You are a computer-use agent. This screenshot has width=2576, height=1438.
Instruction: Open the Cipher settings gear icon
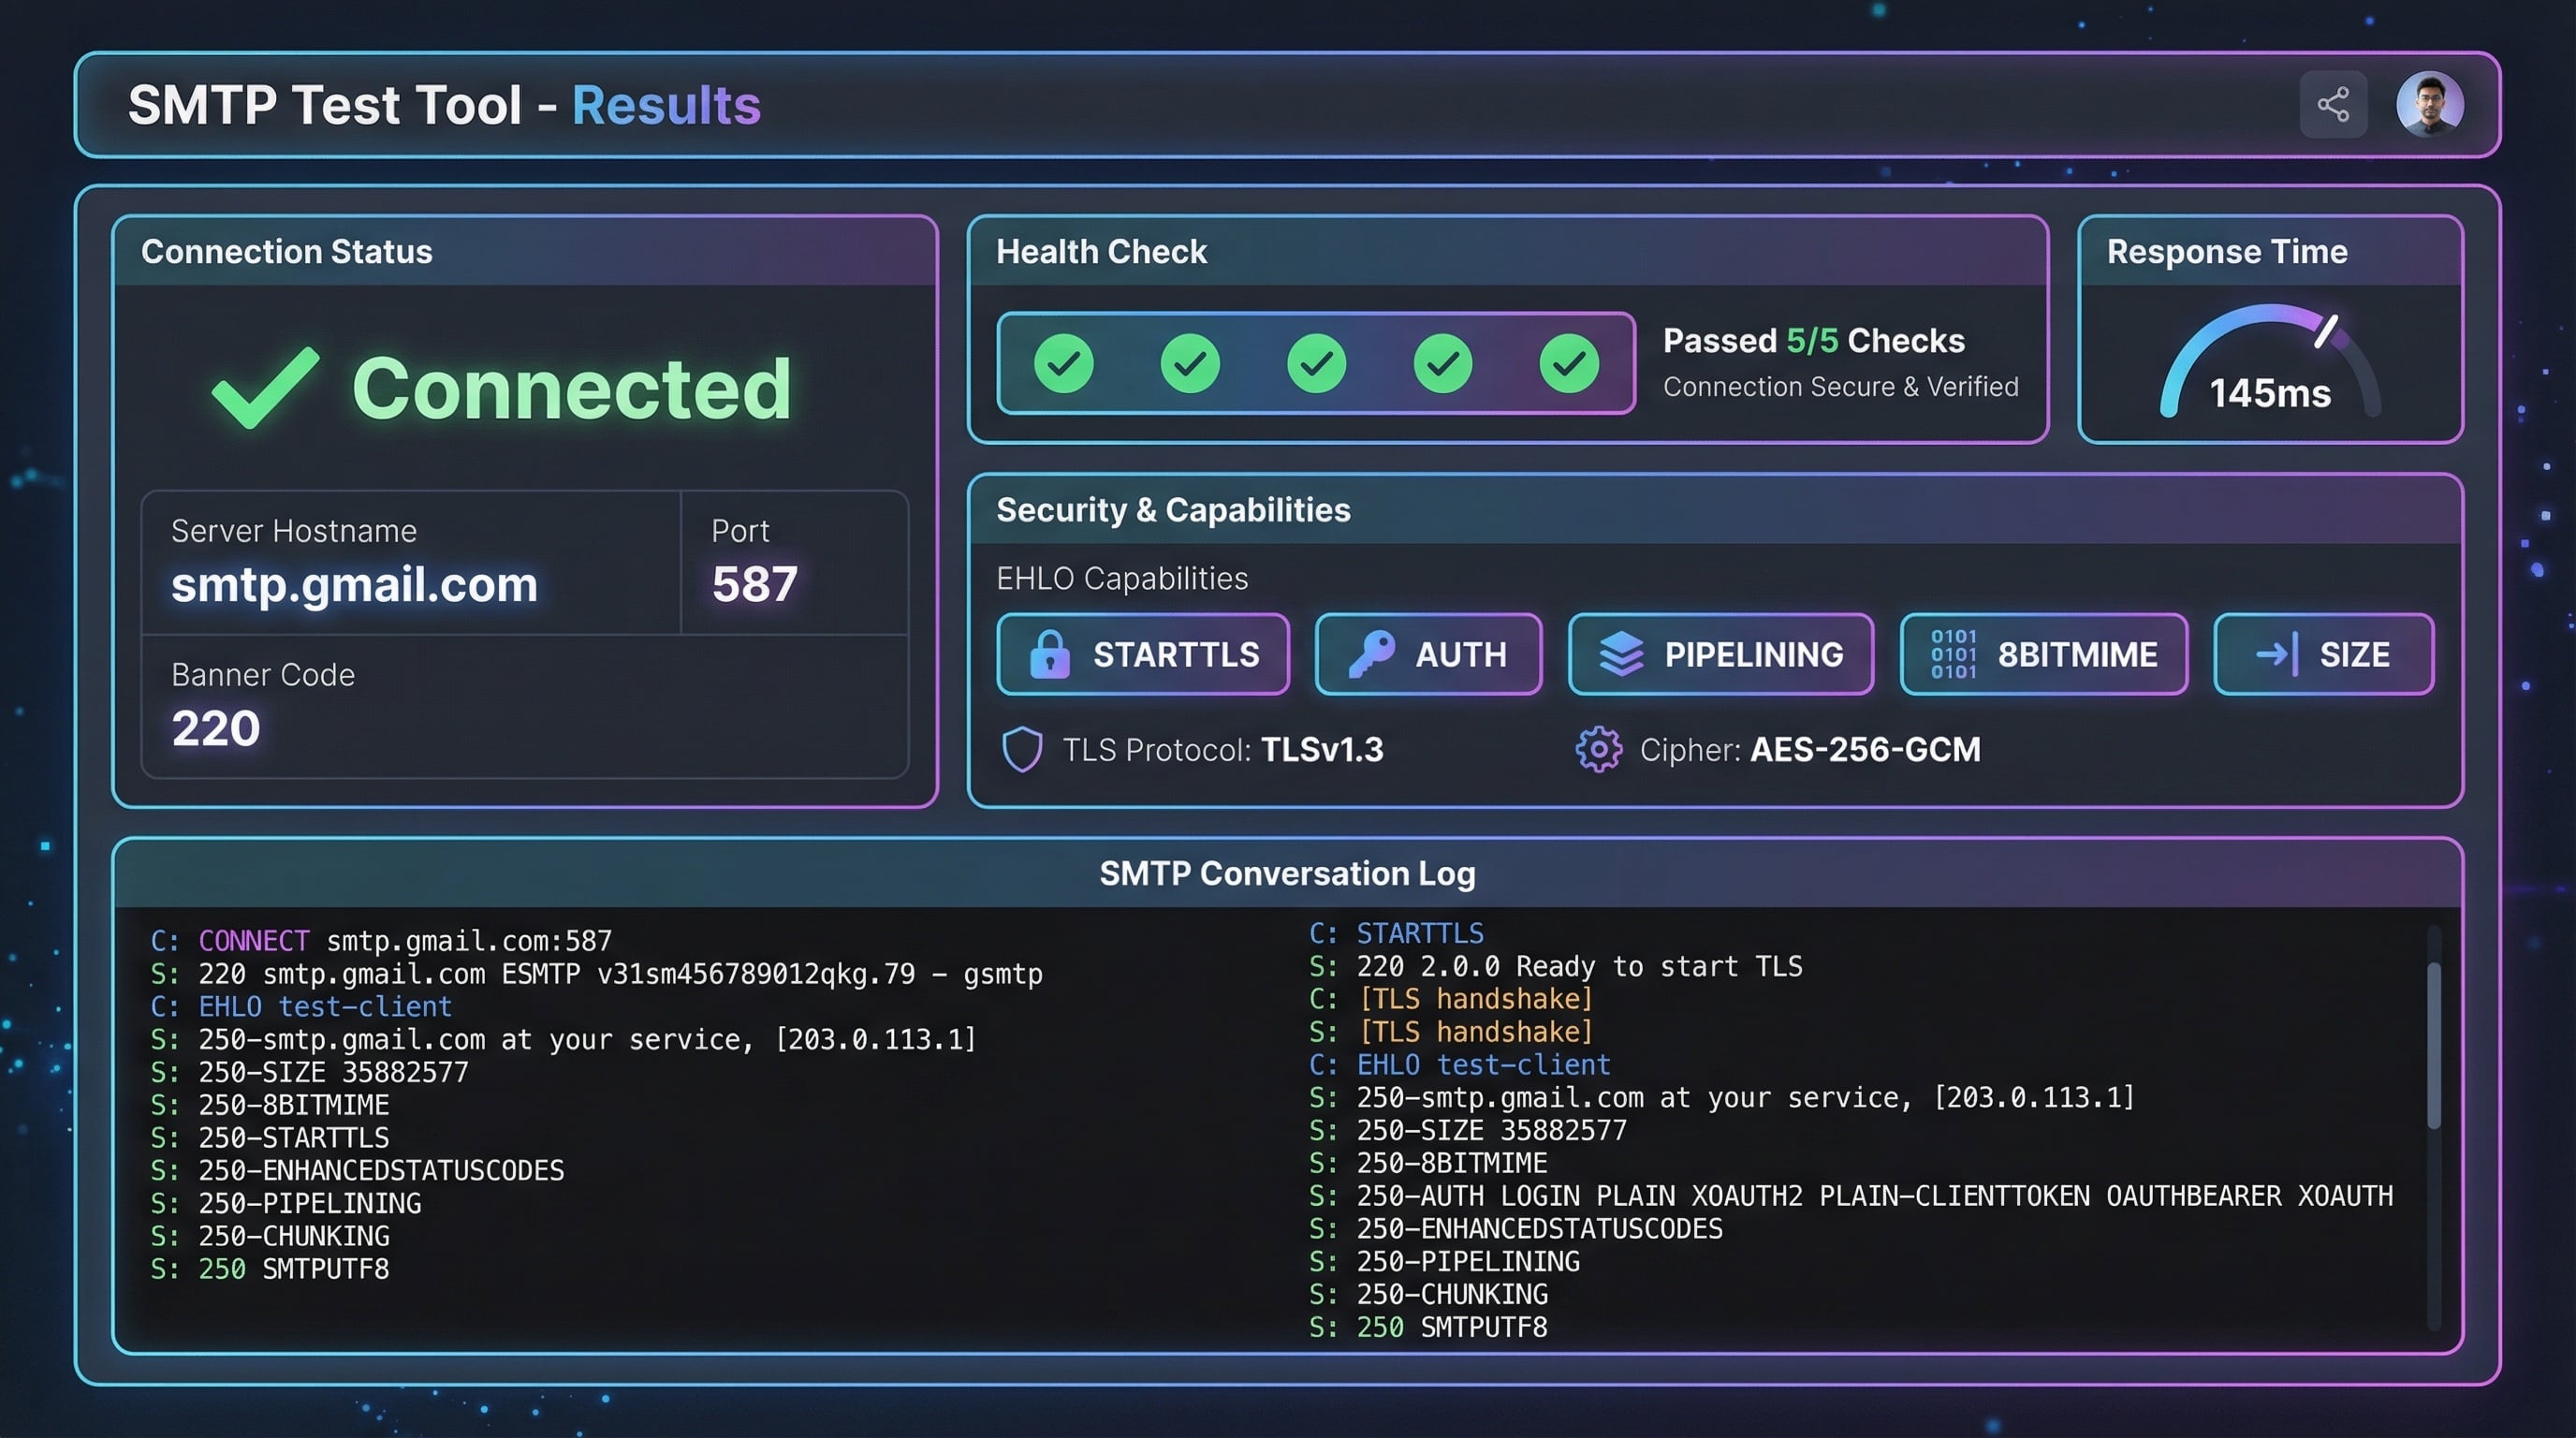(x=1598, y=749)
